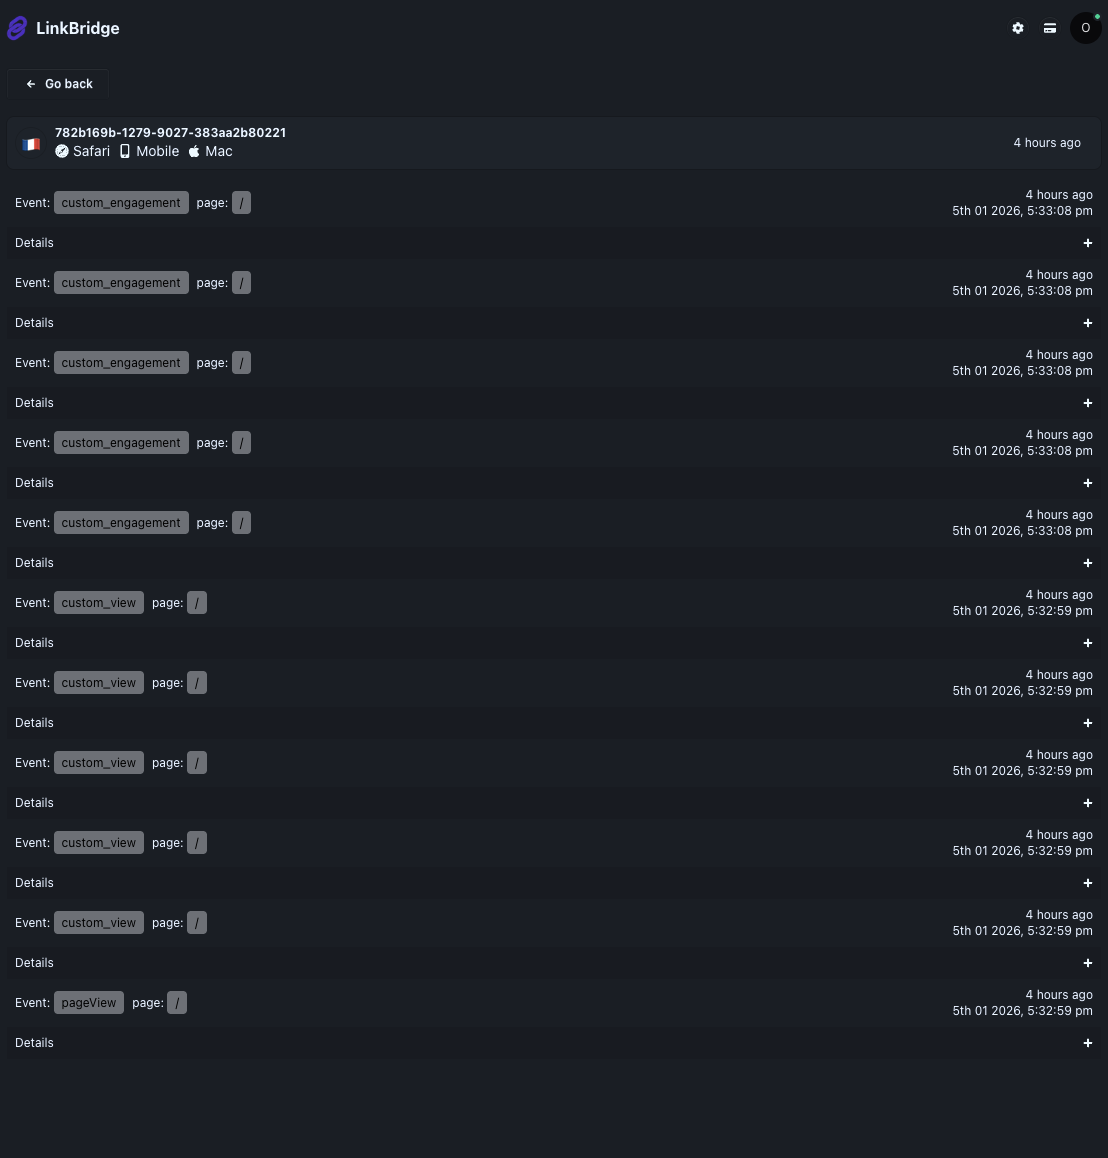
Task: Click the Go back button
Action: pos(57,84)
